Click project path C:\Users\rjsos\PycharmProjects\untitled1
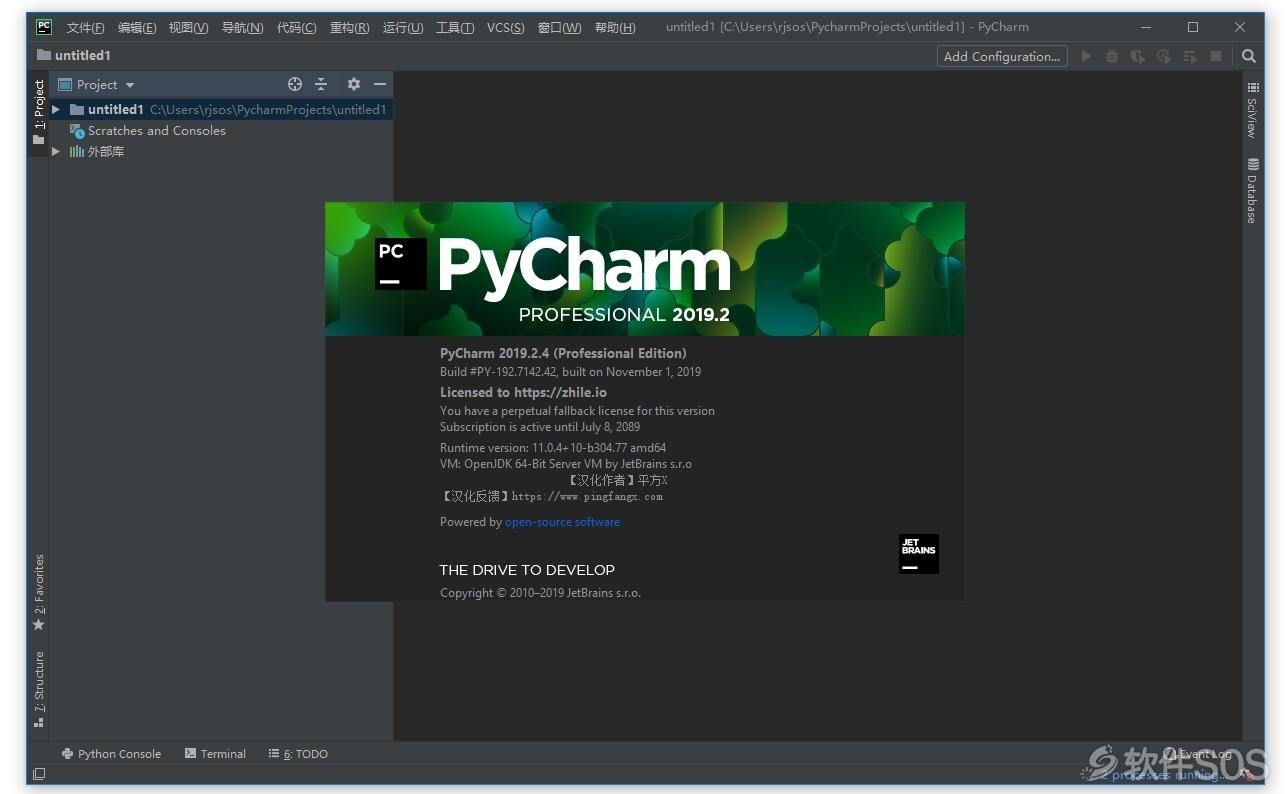 click(x=268, y=110)
